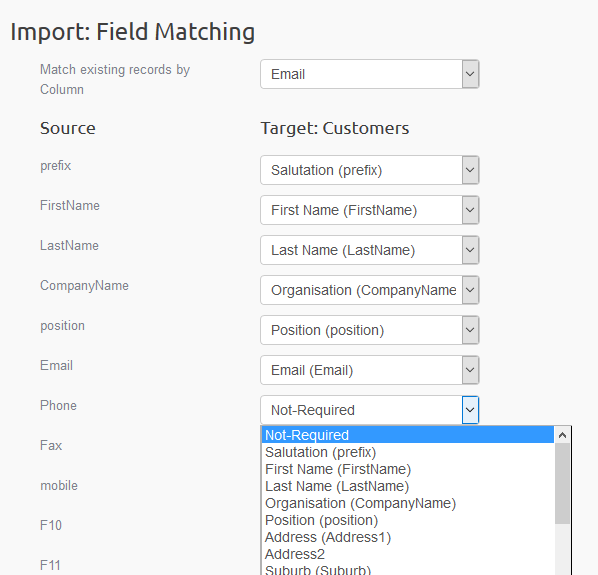
Task: Click the dropdown list scrollbar thumb
Action: pyautogui.click(x=562, y=483)
